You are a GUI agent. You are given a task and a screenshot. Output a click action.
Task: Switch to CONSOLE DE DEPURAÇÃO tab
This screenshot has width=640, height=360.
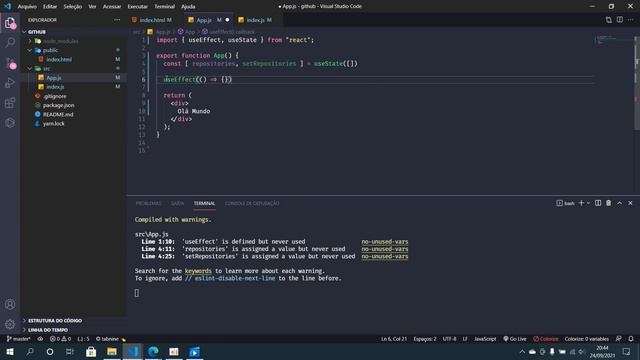click(x=252, y=203)
